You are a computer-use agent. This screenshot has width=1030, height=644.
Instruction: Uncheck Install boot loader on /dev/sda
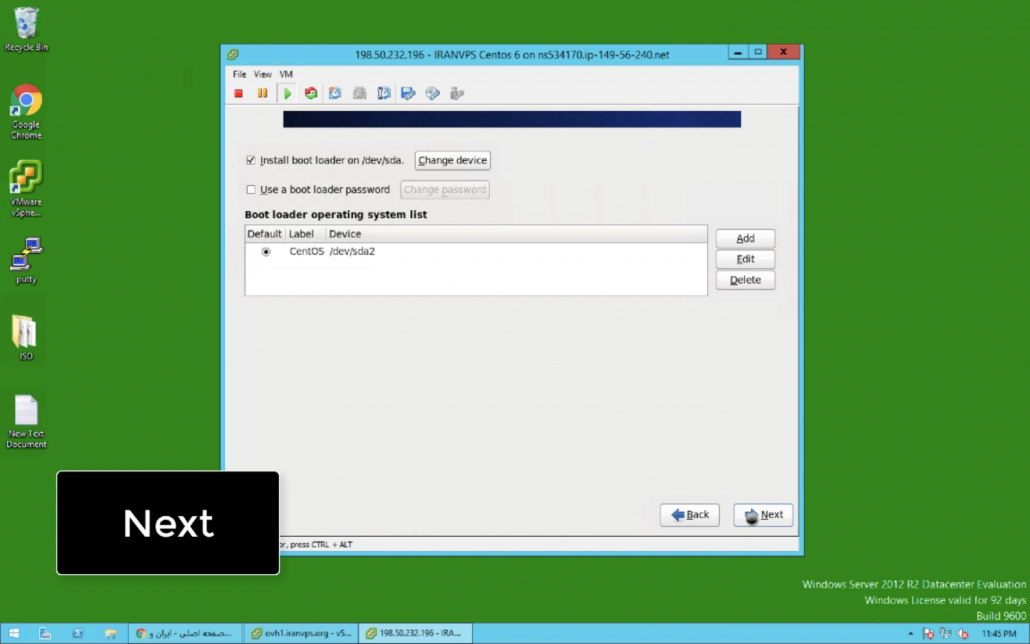point(251,160)
